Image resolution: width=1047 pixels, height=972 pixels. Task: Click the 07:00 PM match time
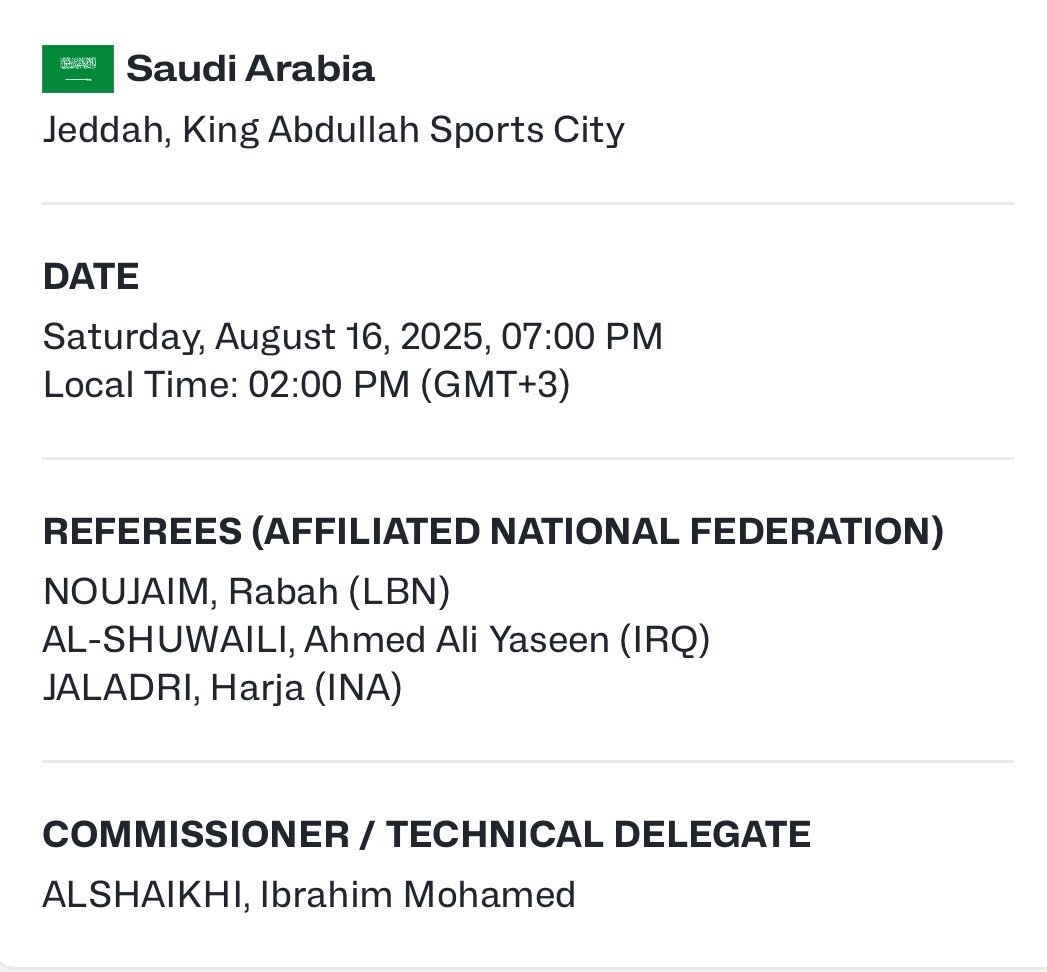coord(582,336)
